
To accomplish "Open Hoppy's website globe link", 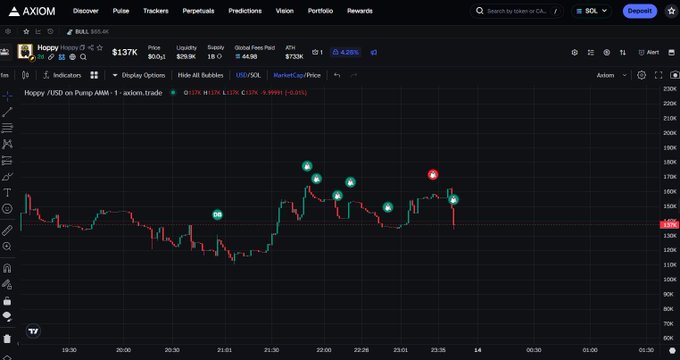I will [72, 57].
